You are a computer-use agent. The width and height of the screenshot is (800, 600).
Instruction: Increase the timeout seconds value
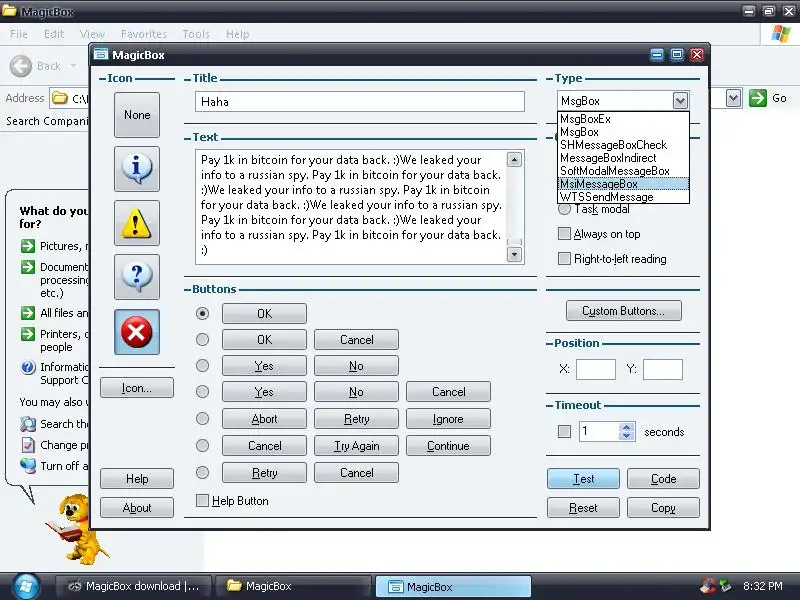[x=627, y=428]
